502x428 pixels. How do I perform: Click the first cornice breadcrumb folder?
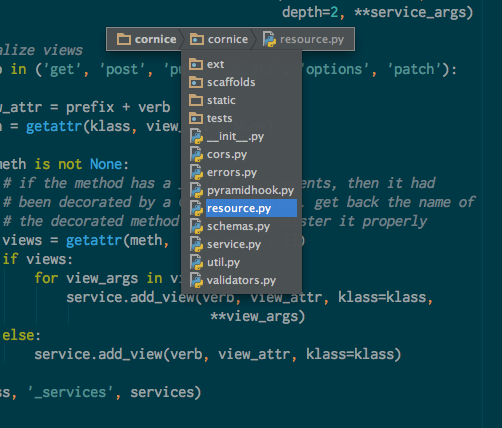pos(146,39)
